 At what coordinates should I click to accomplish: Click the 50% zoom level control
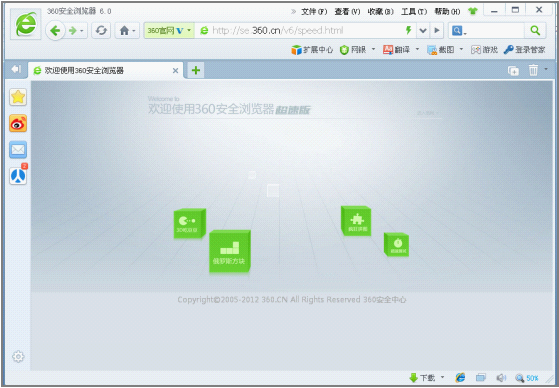(527, 378)
